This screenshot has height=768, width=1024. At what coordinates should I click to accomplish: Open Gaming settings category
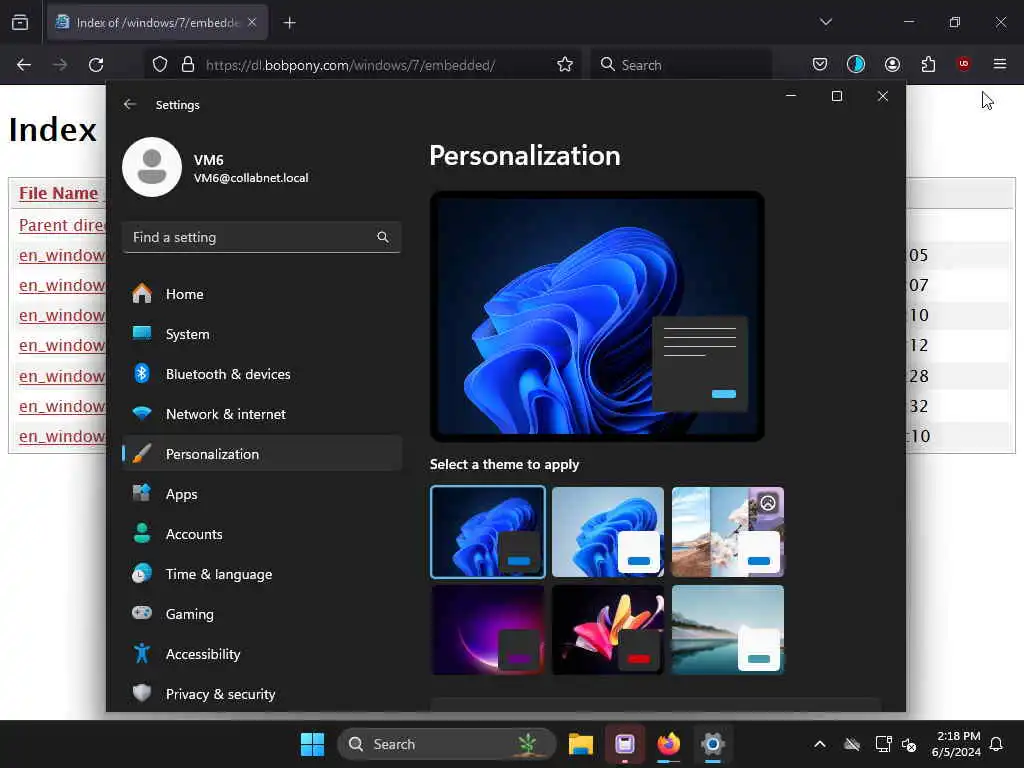point(261,614)
